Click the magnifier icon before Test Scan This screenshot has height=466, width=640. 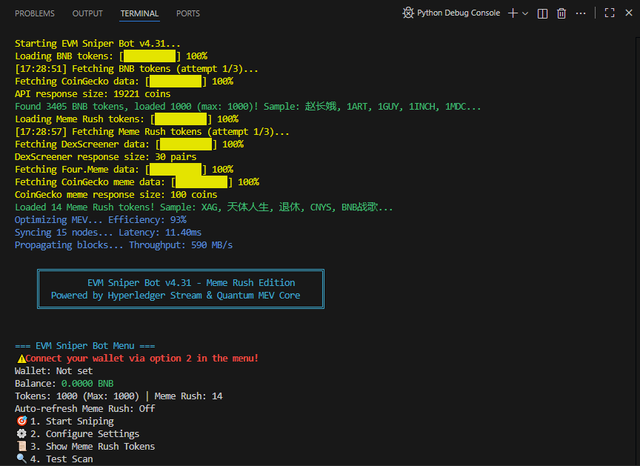point(22,458)
